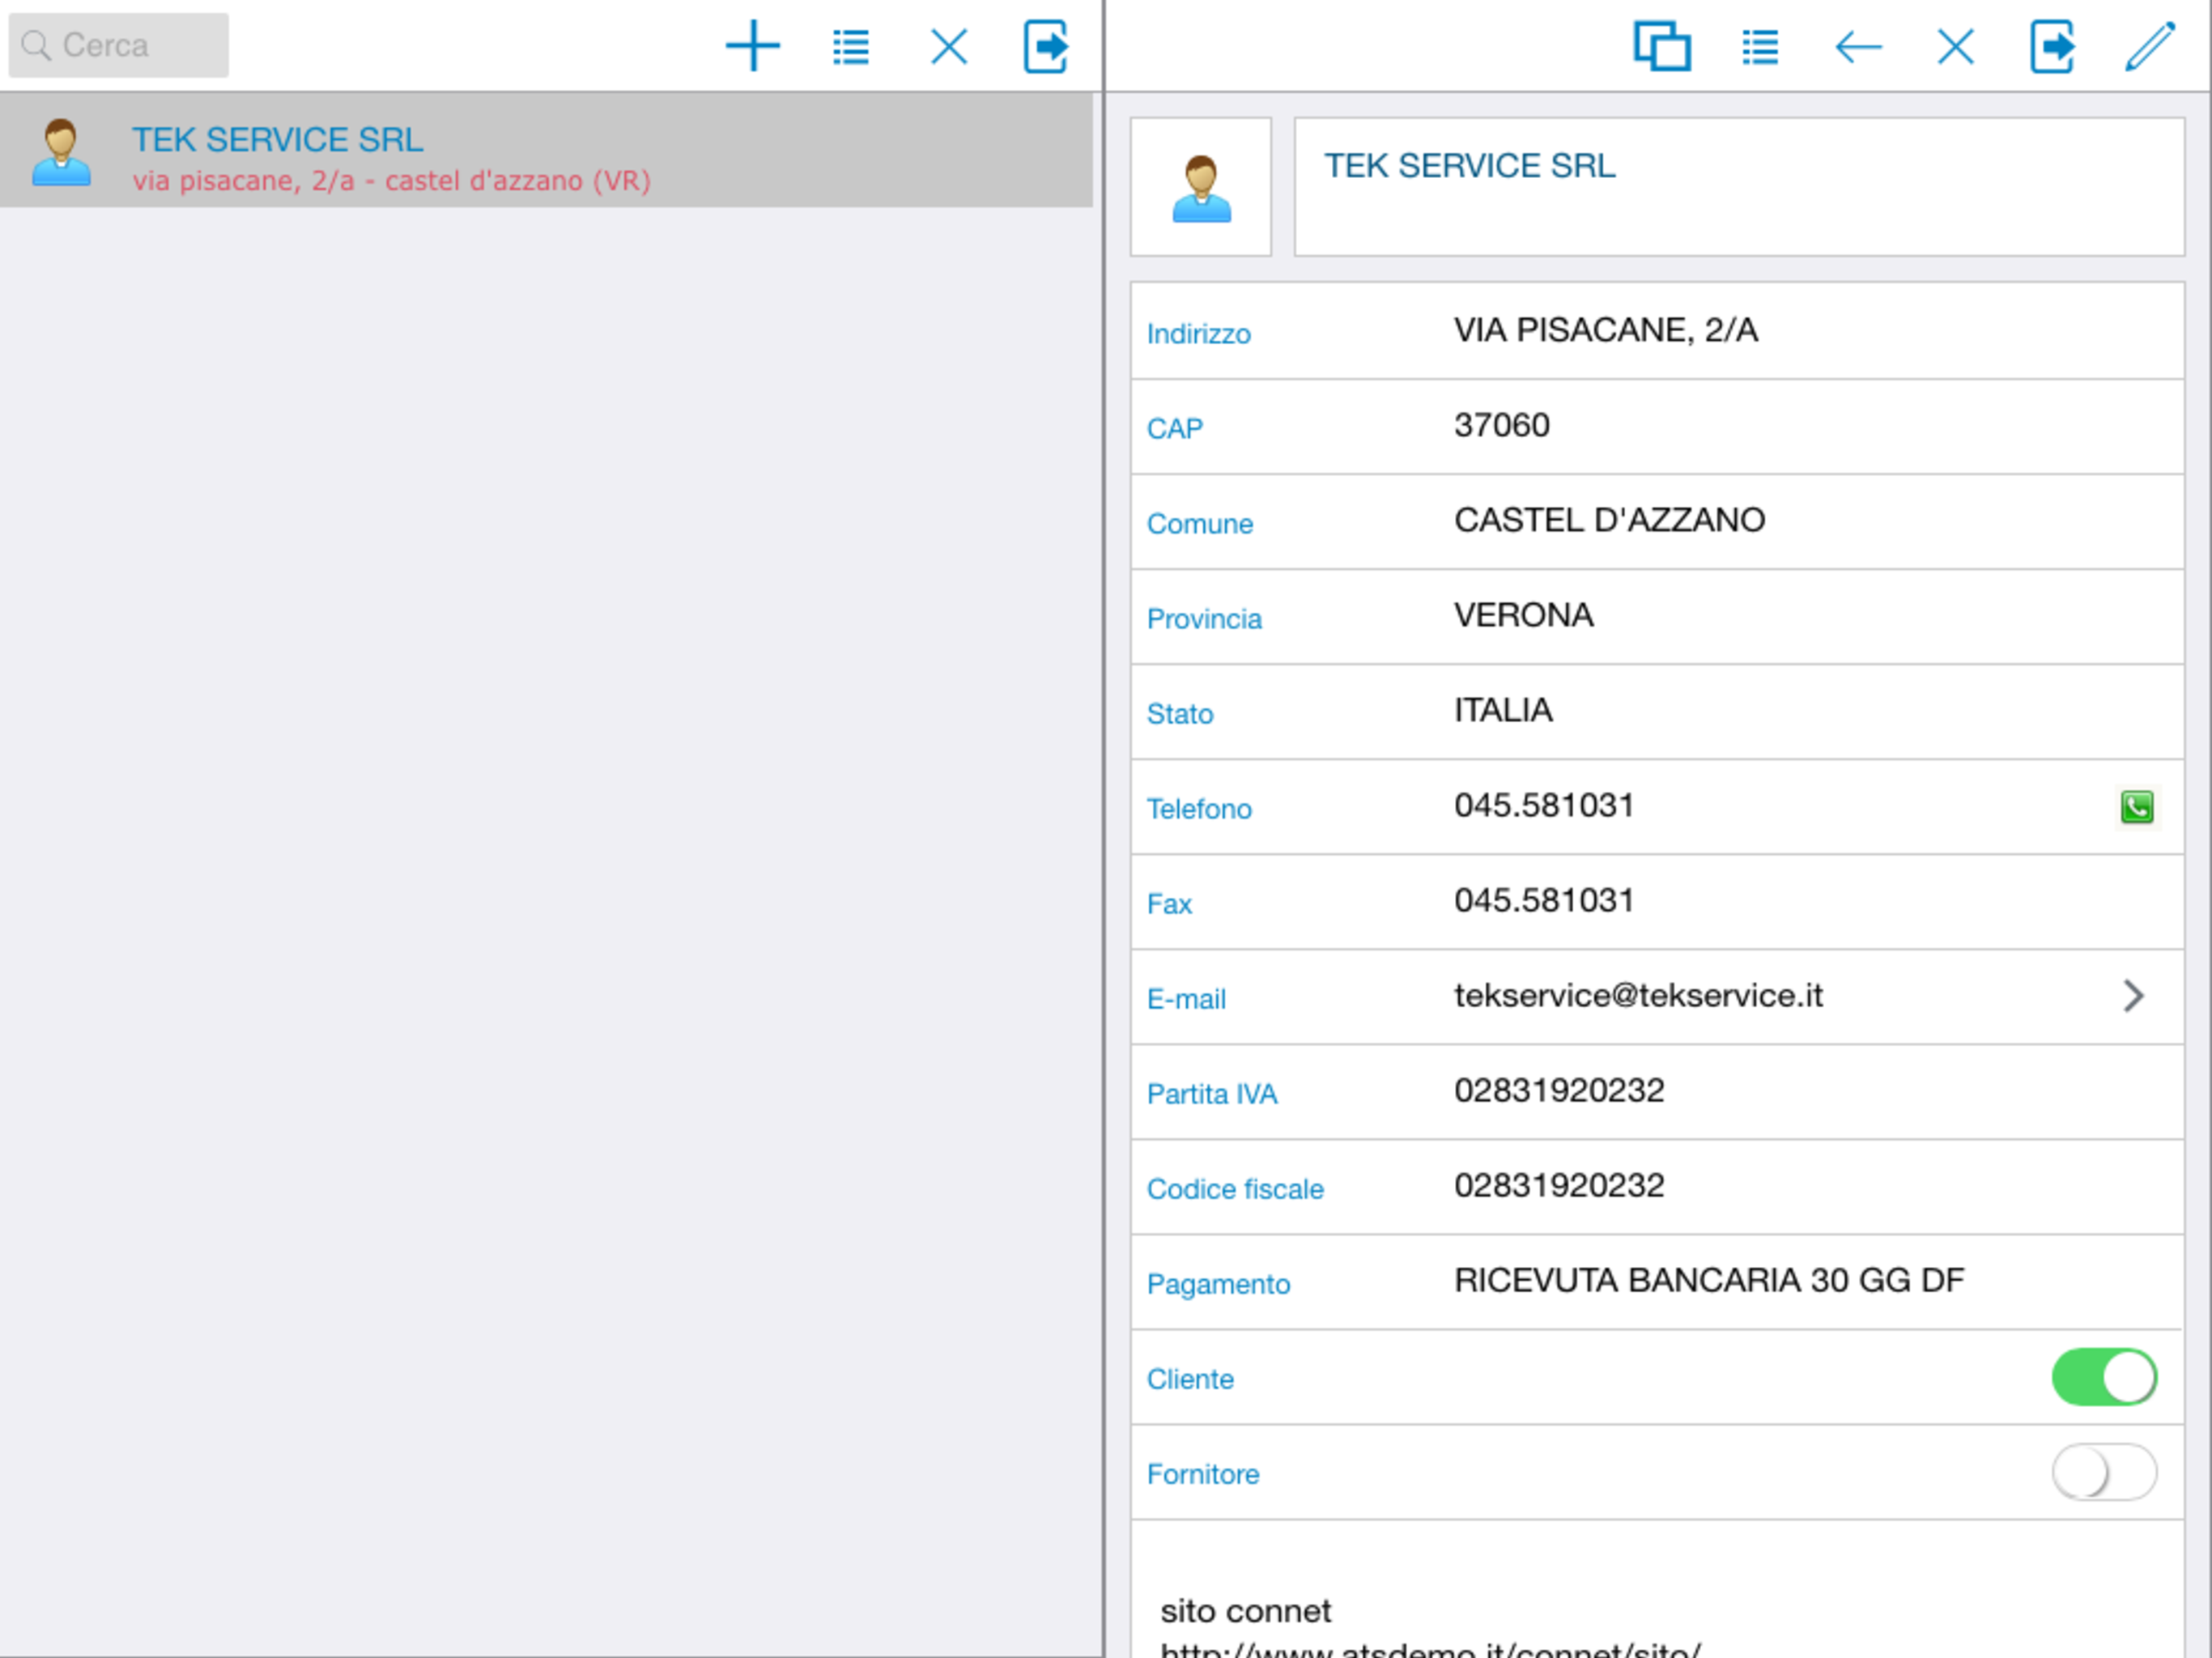This screenshot has width=2212, height=1658.
Task: Click the duplicate windows icon in detail toolbar
Action: pos(1661,46)
